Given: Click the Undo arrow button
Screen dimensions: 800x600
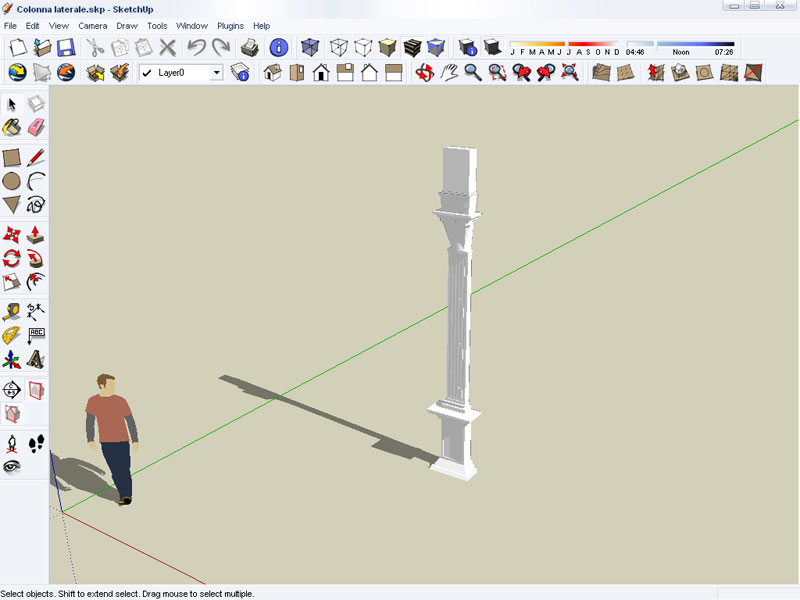Looking at the screenshot, I should point(196,47).
